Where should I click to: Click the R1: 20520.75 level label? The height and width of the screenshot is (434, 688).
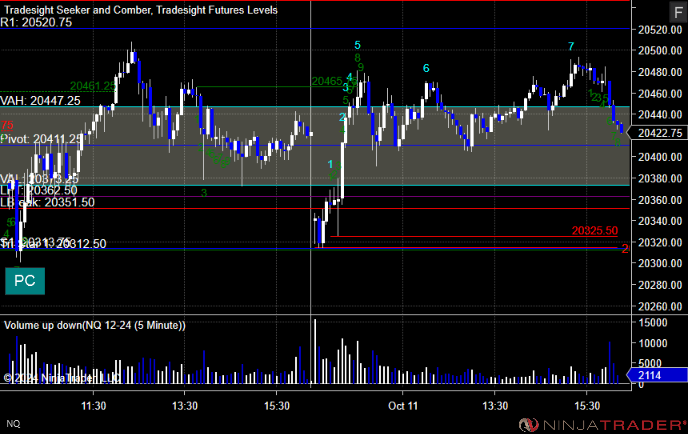coord(36,22)
